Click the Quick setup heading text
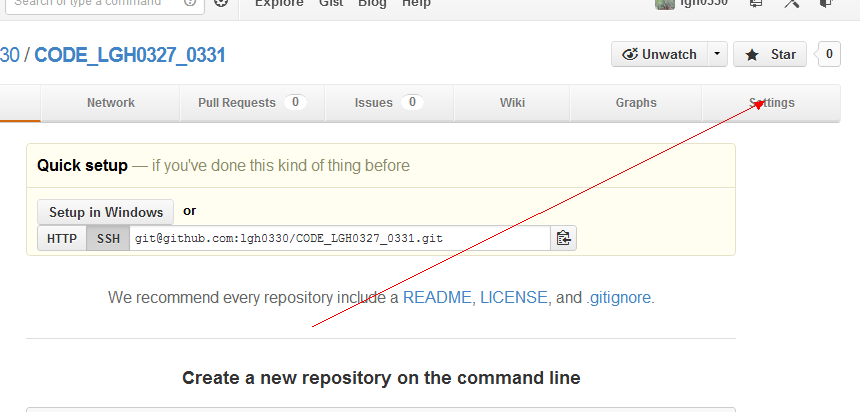 [x=82, y=165]
